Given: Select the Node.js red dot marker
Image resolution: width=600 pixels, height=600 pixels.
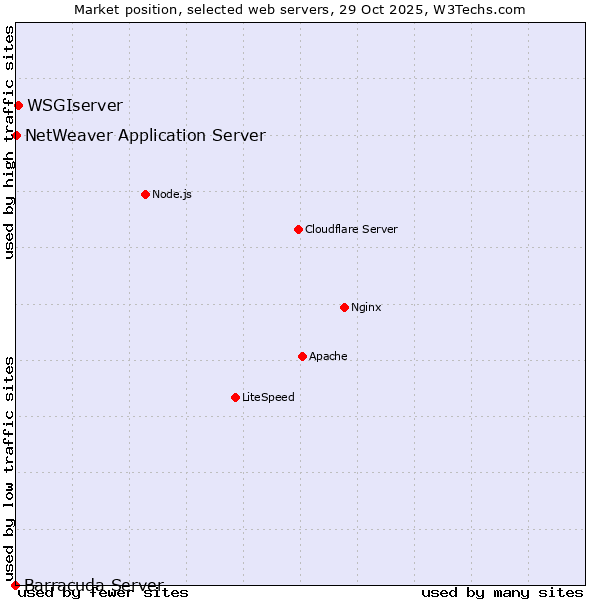Looking at the screenshot, I should (x=145, y=194).
